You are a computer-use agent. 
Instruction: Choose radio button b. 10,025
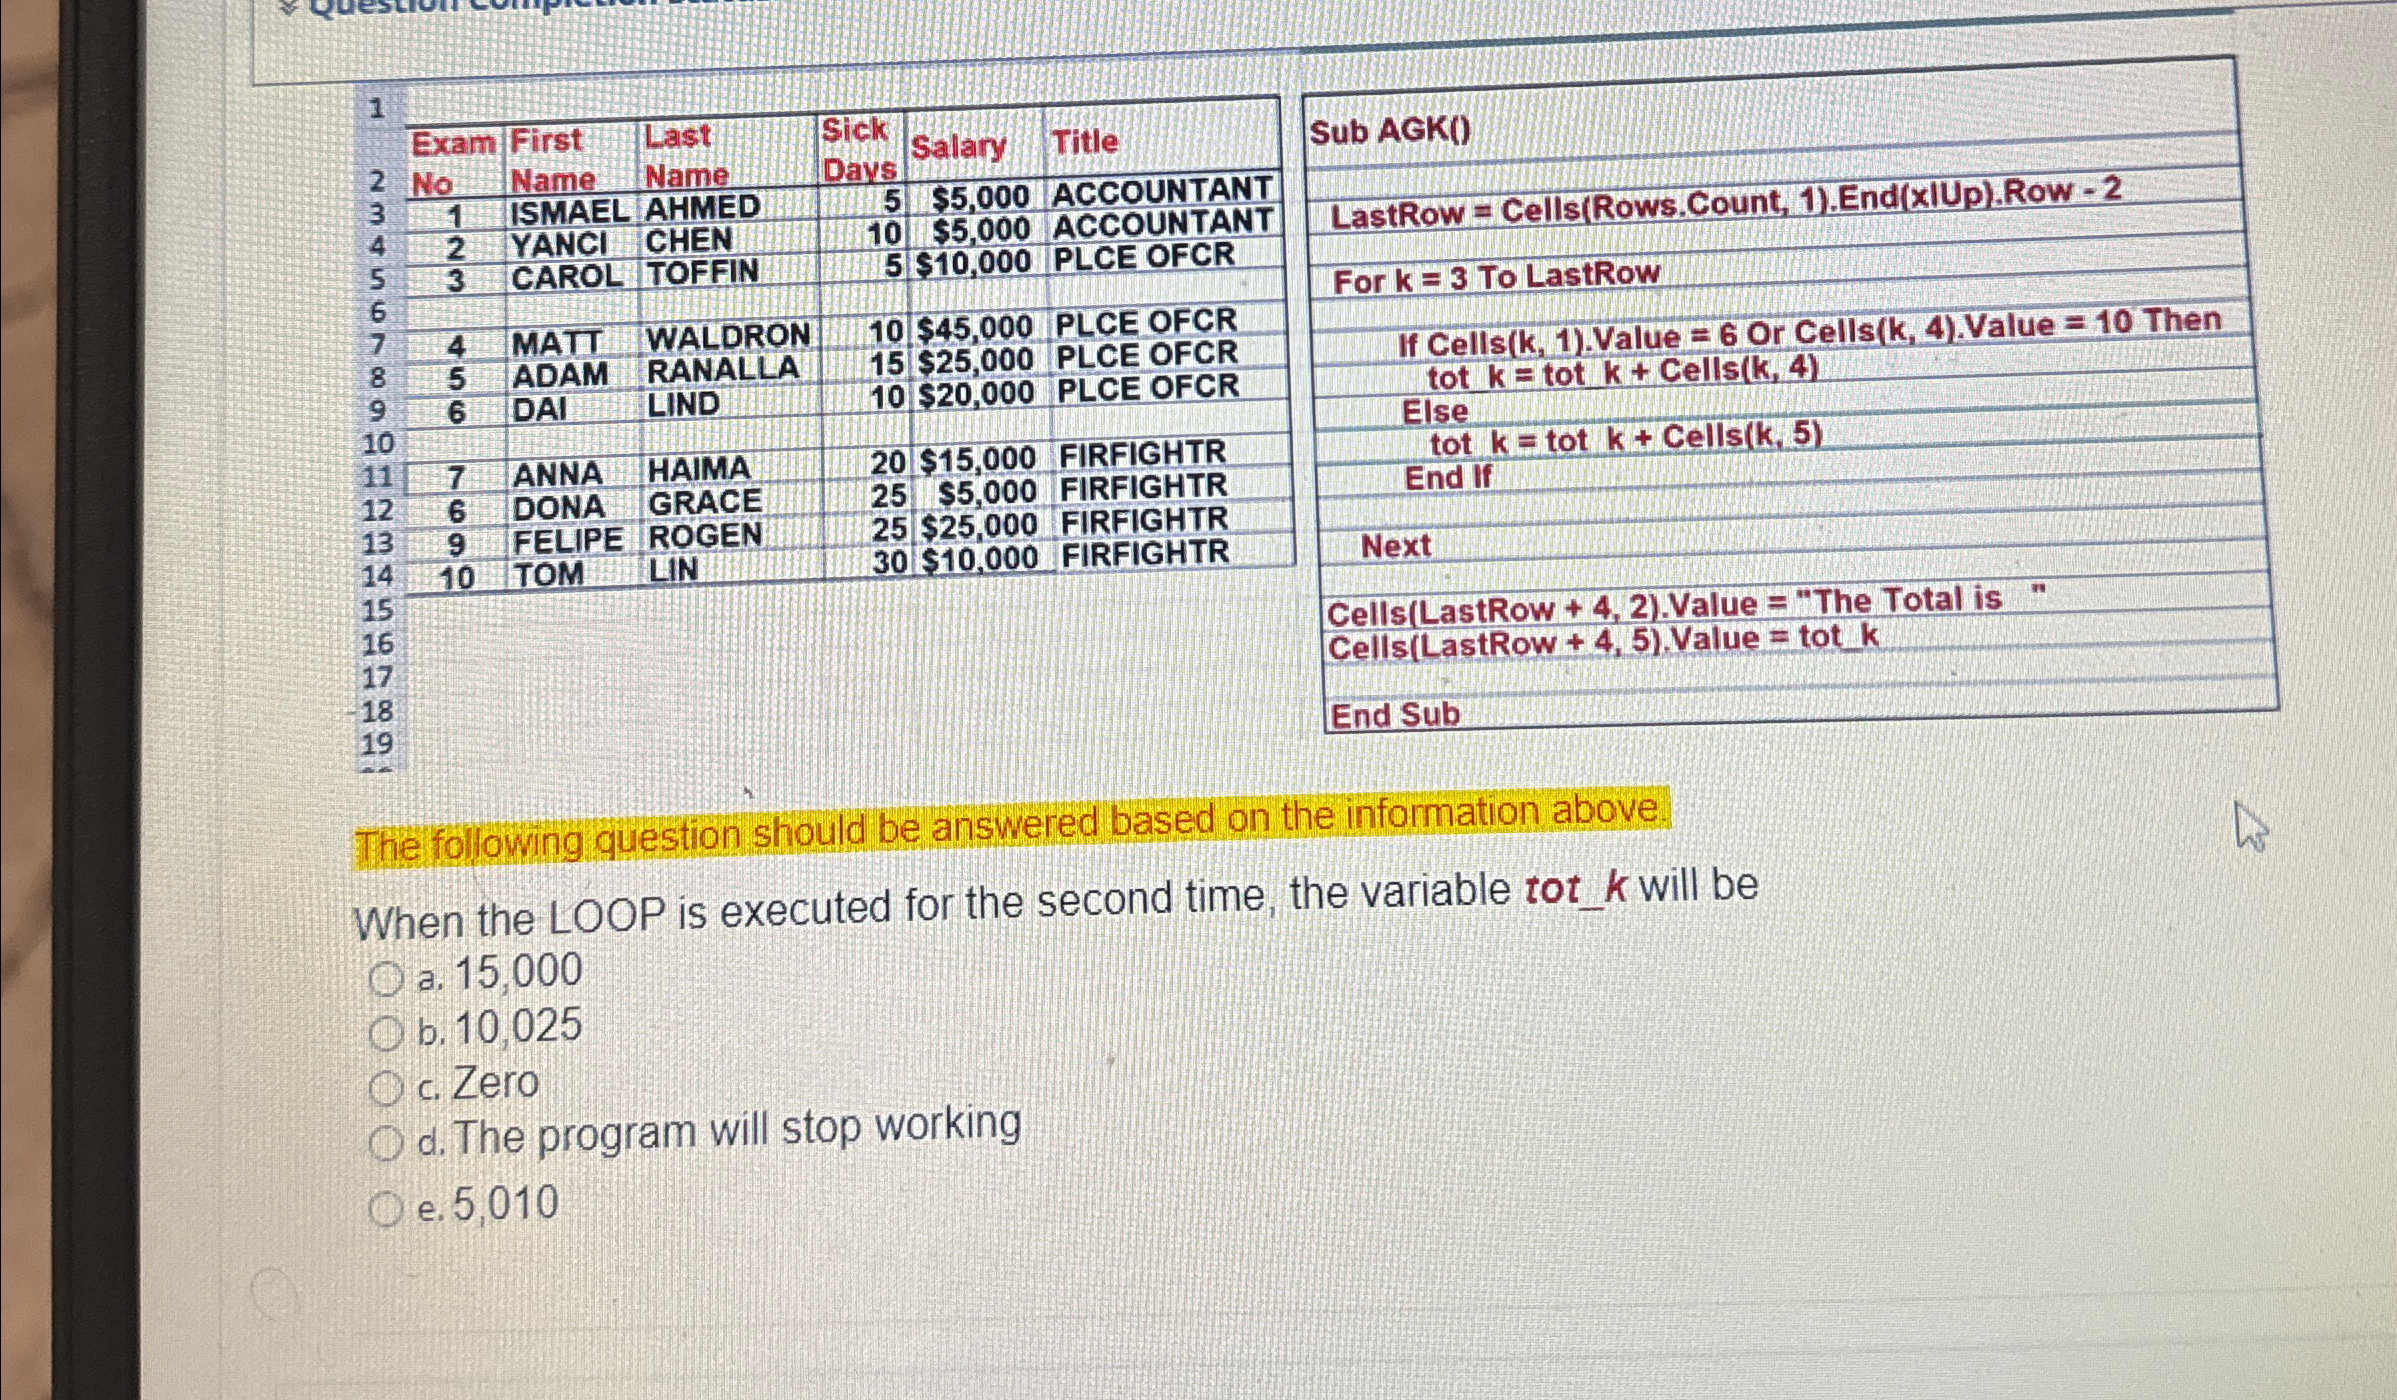(385, 1032)
